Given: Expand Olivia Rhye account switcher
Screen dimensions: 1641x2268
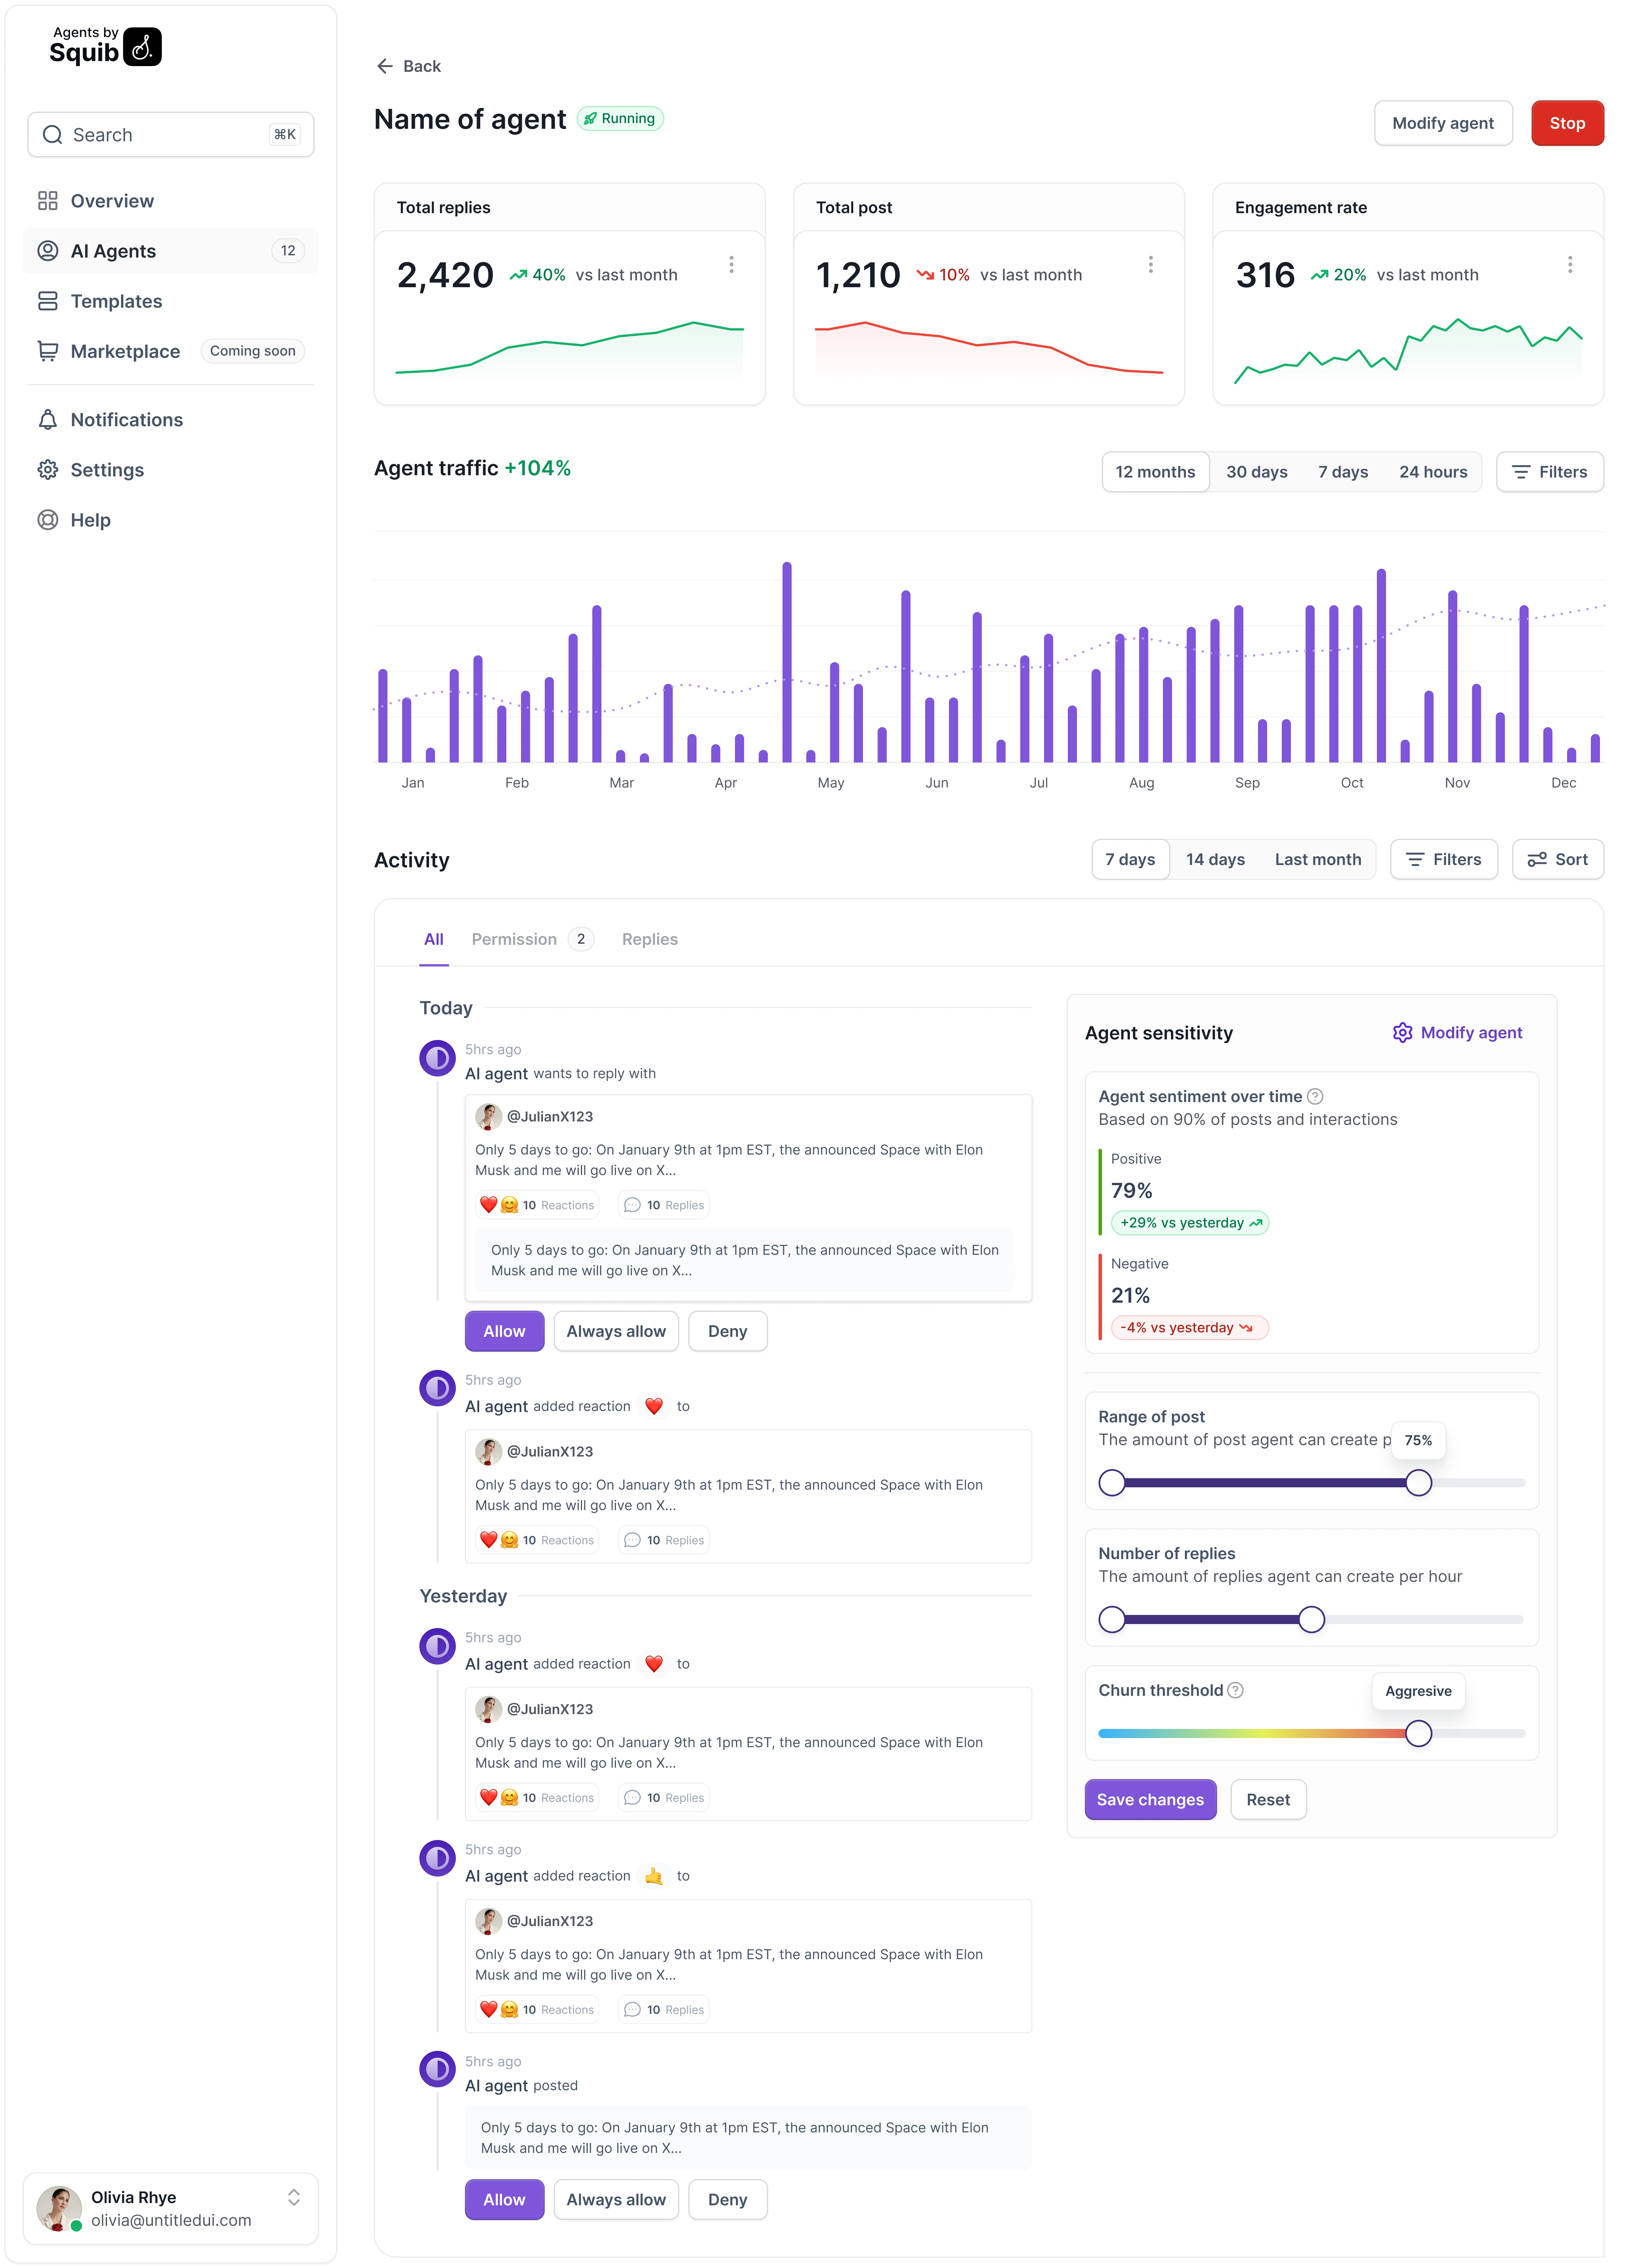Looking at the screenshot, I should tap(294, 2197).
